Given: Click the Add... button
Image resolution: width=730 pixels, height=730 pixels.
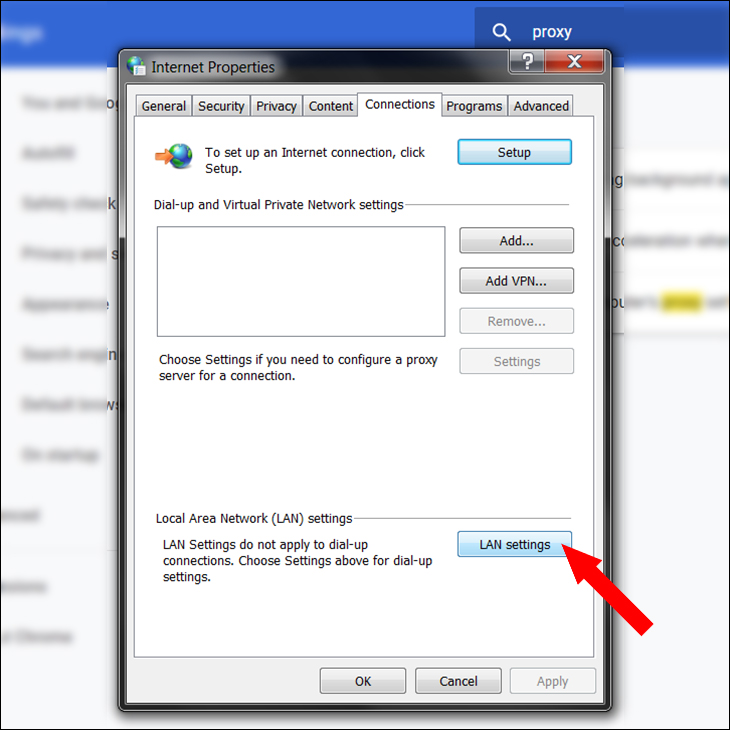Looking at the screenshot, I should (x=516, y=241).
